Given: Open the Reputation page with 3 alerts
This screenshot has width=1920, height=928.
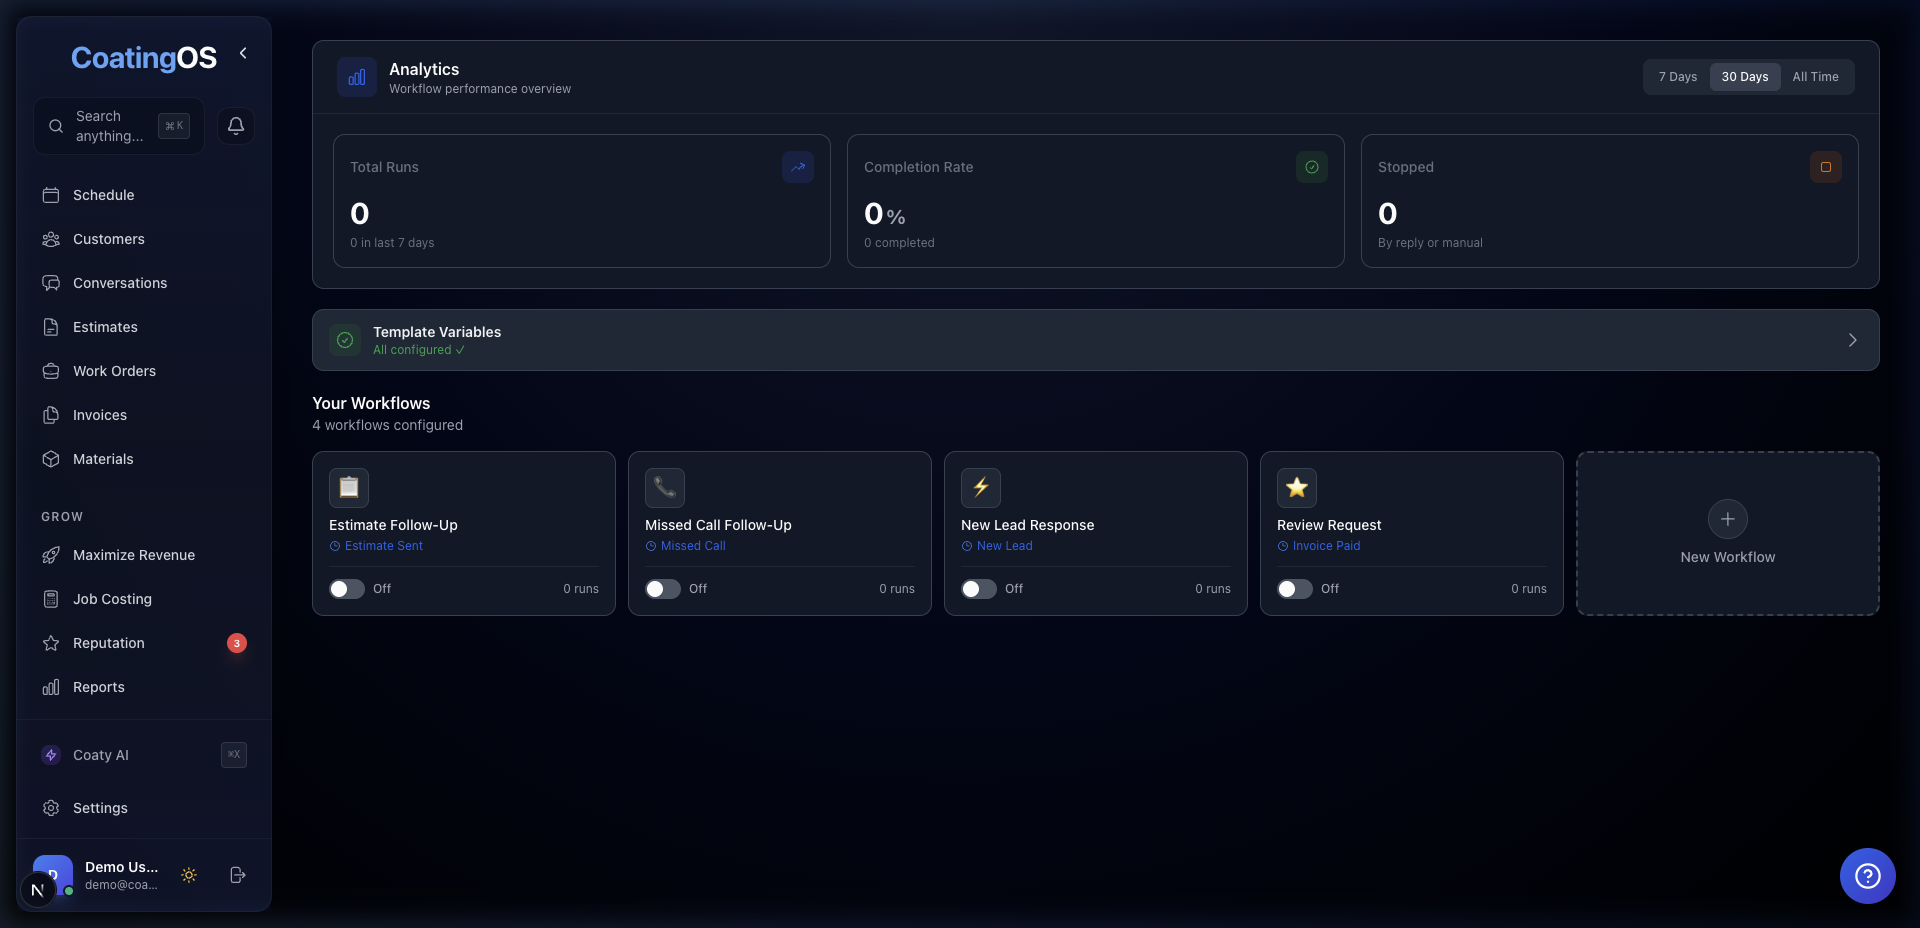Looking at the screenshot, I should (x=108, y=643).
